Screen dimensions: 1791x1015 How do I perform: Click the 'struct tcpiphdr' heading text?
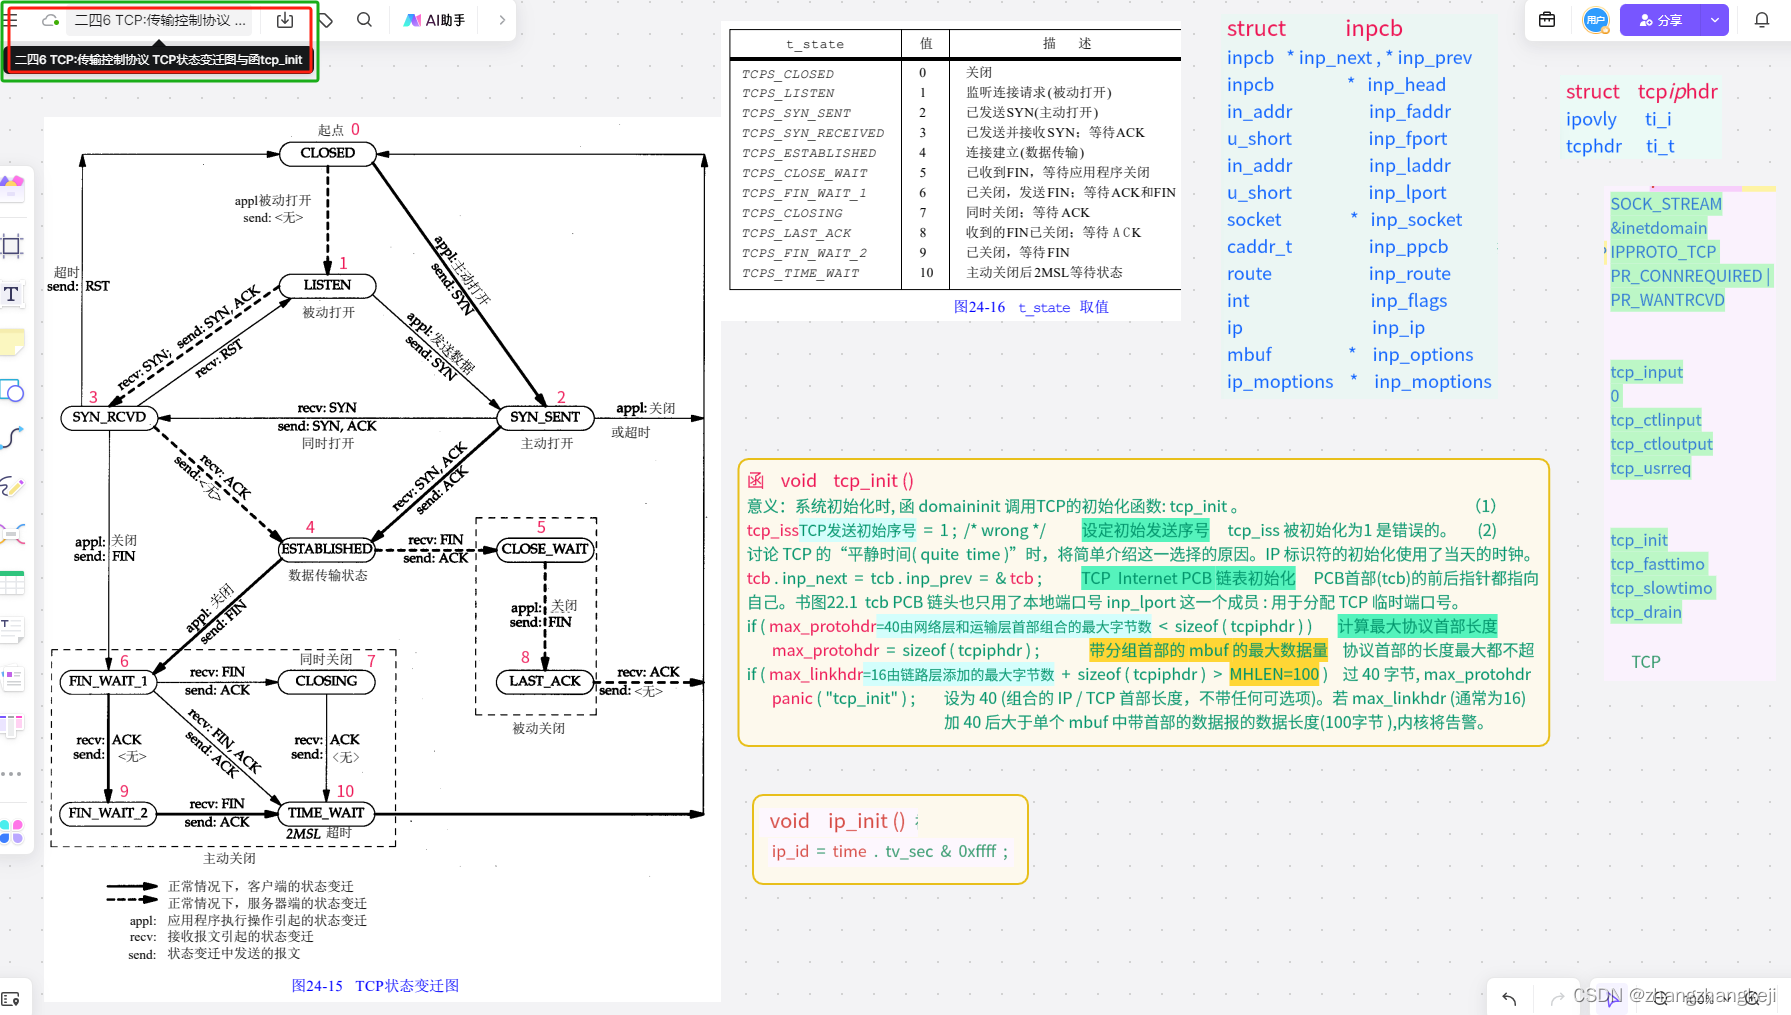pos(1642,92)
